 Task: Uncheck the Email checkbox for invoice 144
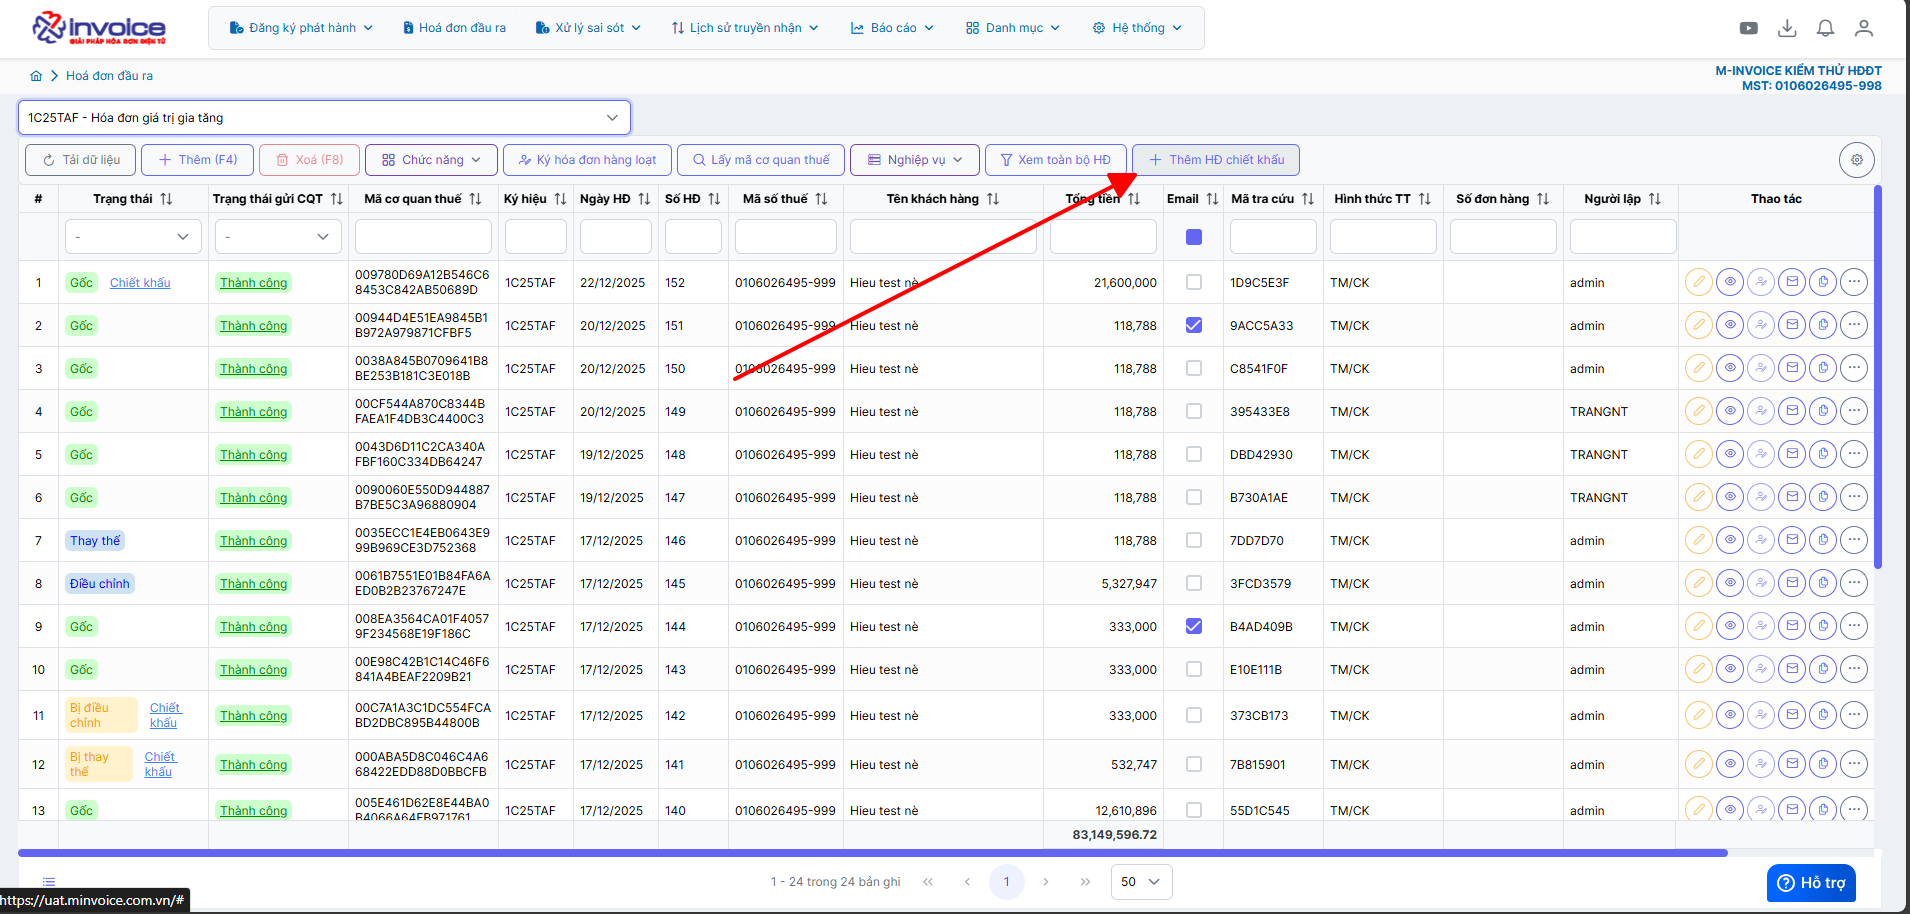pos(1193,626)
